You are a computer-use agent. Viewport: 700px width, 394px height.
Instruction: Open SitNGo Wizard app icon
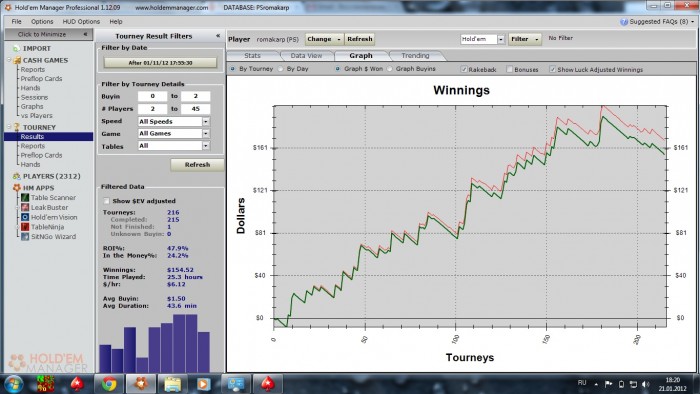tap(25, 236)
